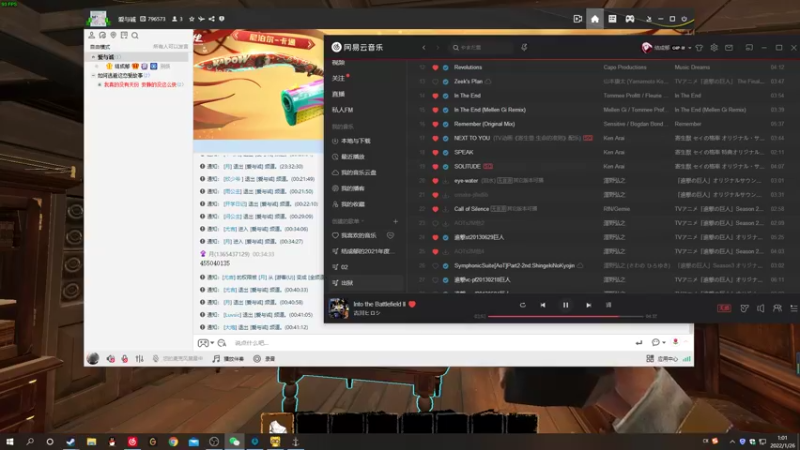
Task: Skip to the next track
Action: point(588,305)
